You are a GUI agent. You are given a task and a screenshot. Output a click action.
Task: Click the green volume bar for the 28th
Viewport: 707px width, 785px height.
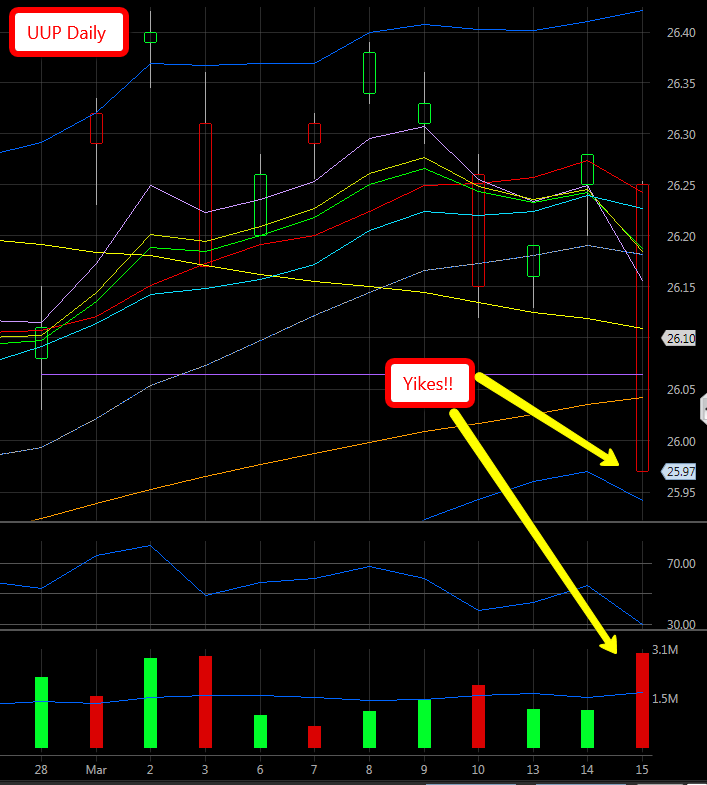(x=41, y=712)
